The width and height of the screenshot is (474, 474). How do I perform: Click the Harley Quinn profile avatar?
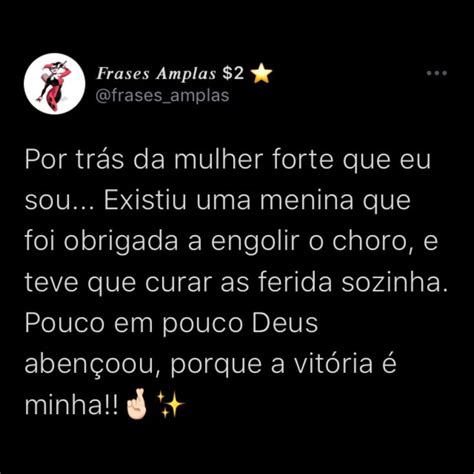click(x=55, y=84)
